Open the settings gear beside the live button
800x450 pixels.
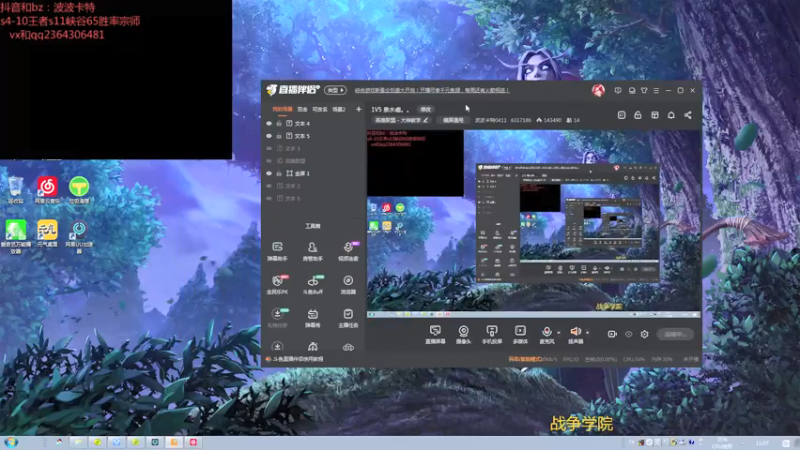(644, 334)
